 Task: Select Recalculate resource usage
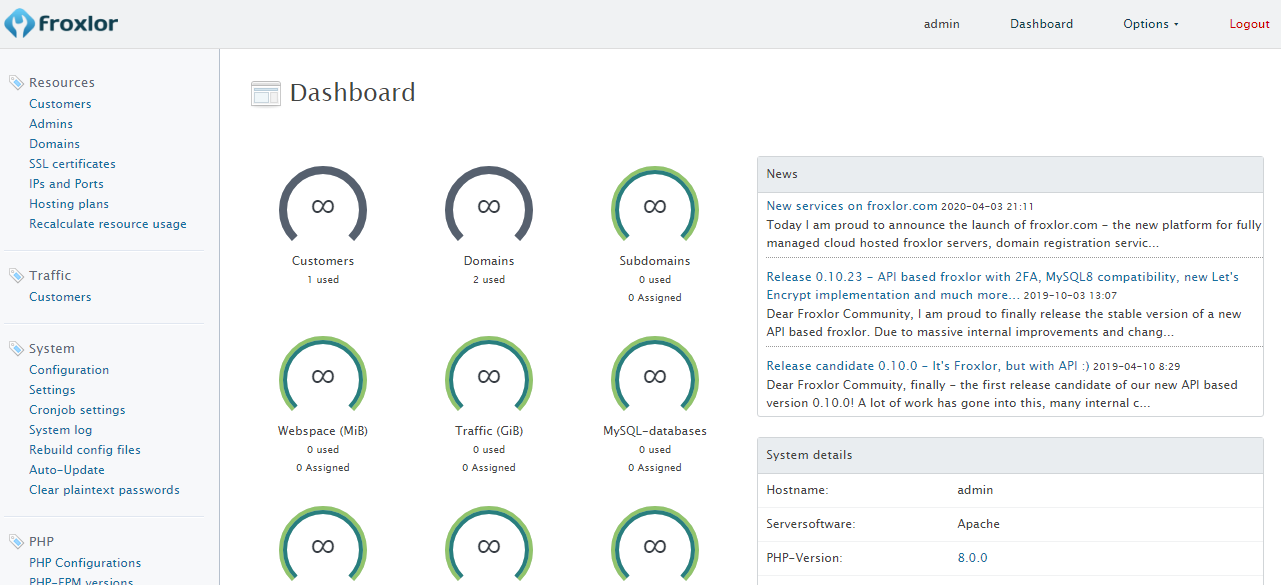click(108, 224)
